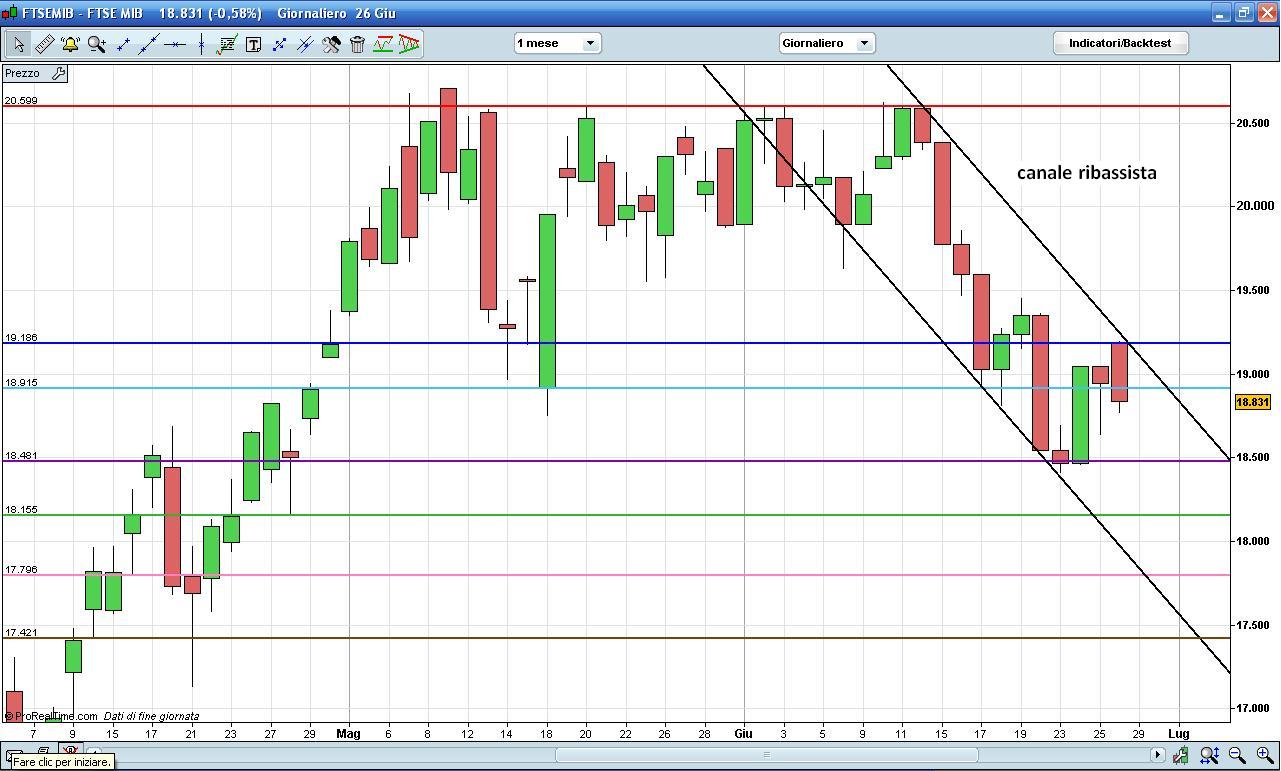The image size is (1281, 771).
Task: Open the hammer and wrench settings tool
Action: (x=331, y=44)
